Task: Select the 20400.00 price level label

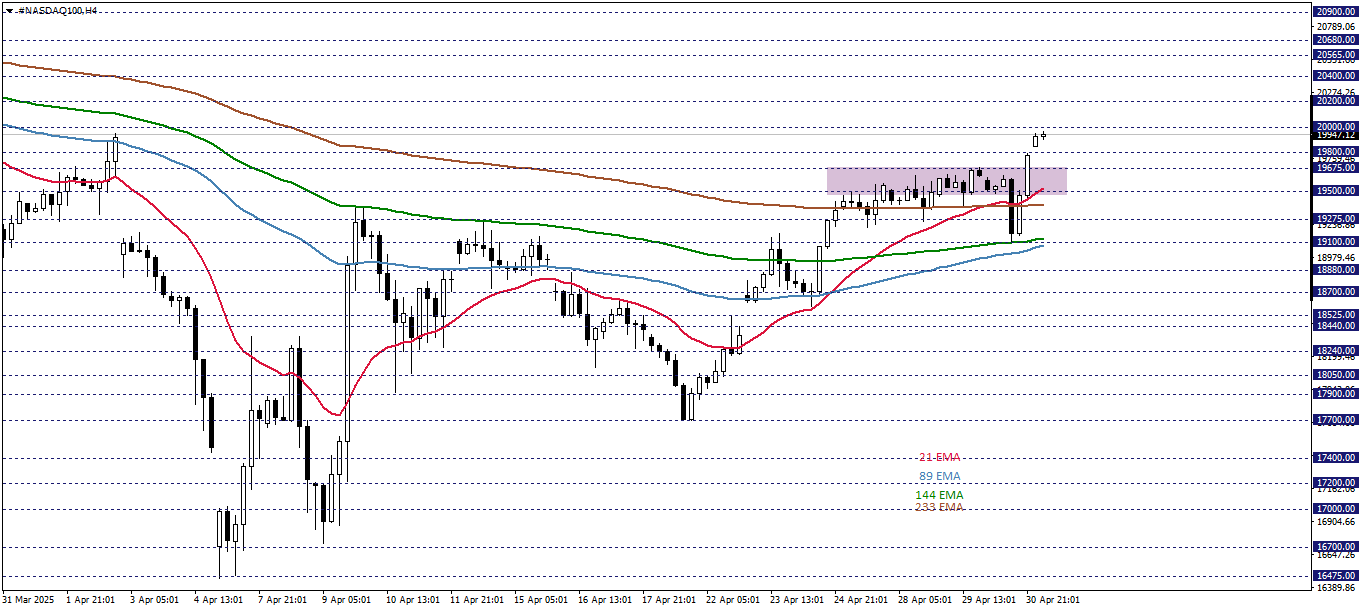Action: click(x=1336, y=76)
